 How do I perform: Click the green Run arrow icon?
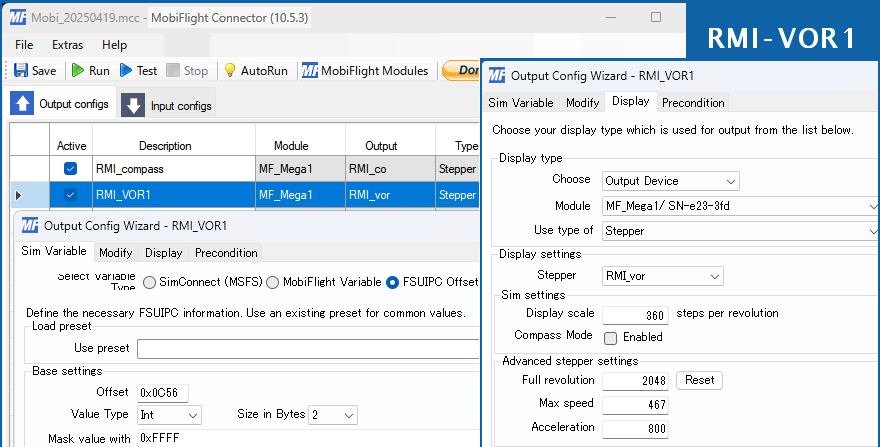tap(78, 70)
